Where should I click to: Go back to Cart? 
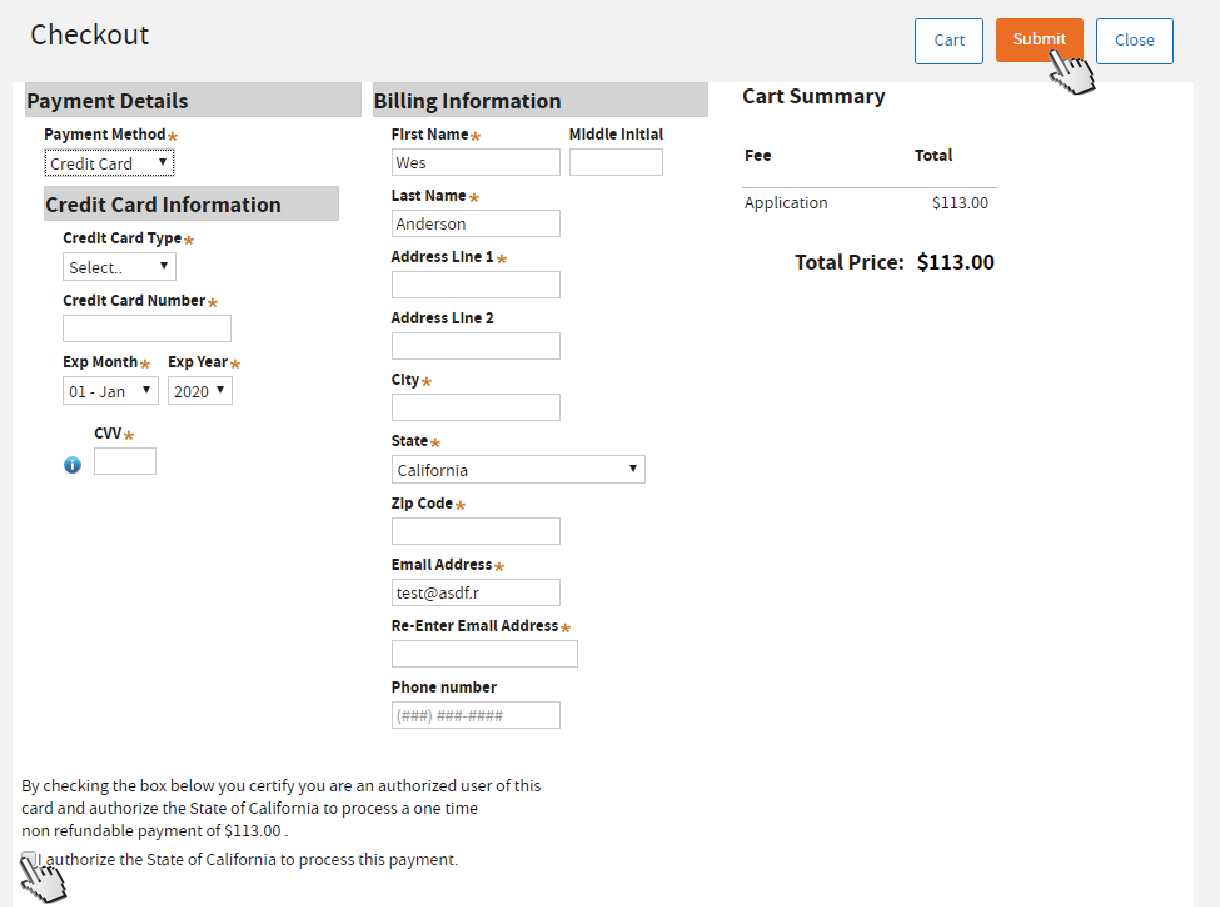(x=949, y=40)
